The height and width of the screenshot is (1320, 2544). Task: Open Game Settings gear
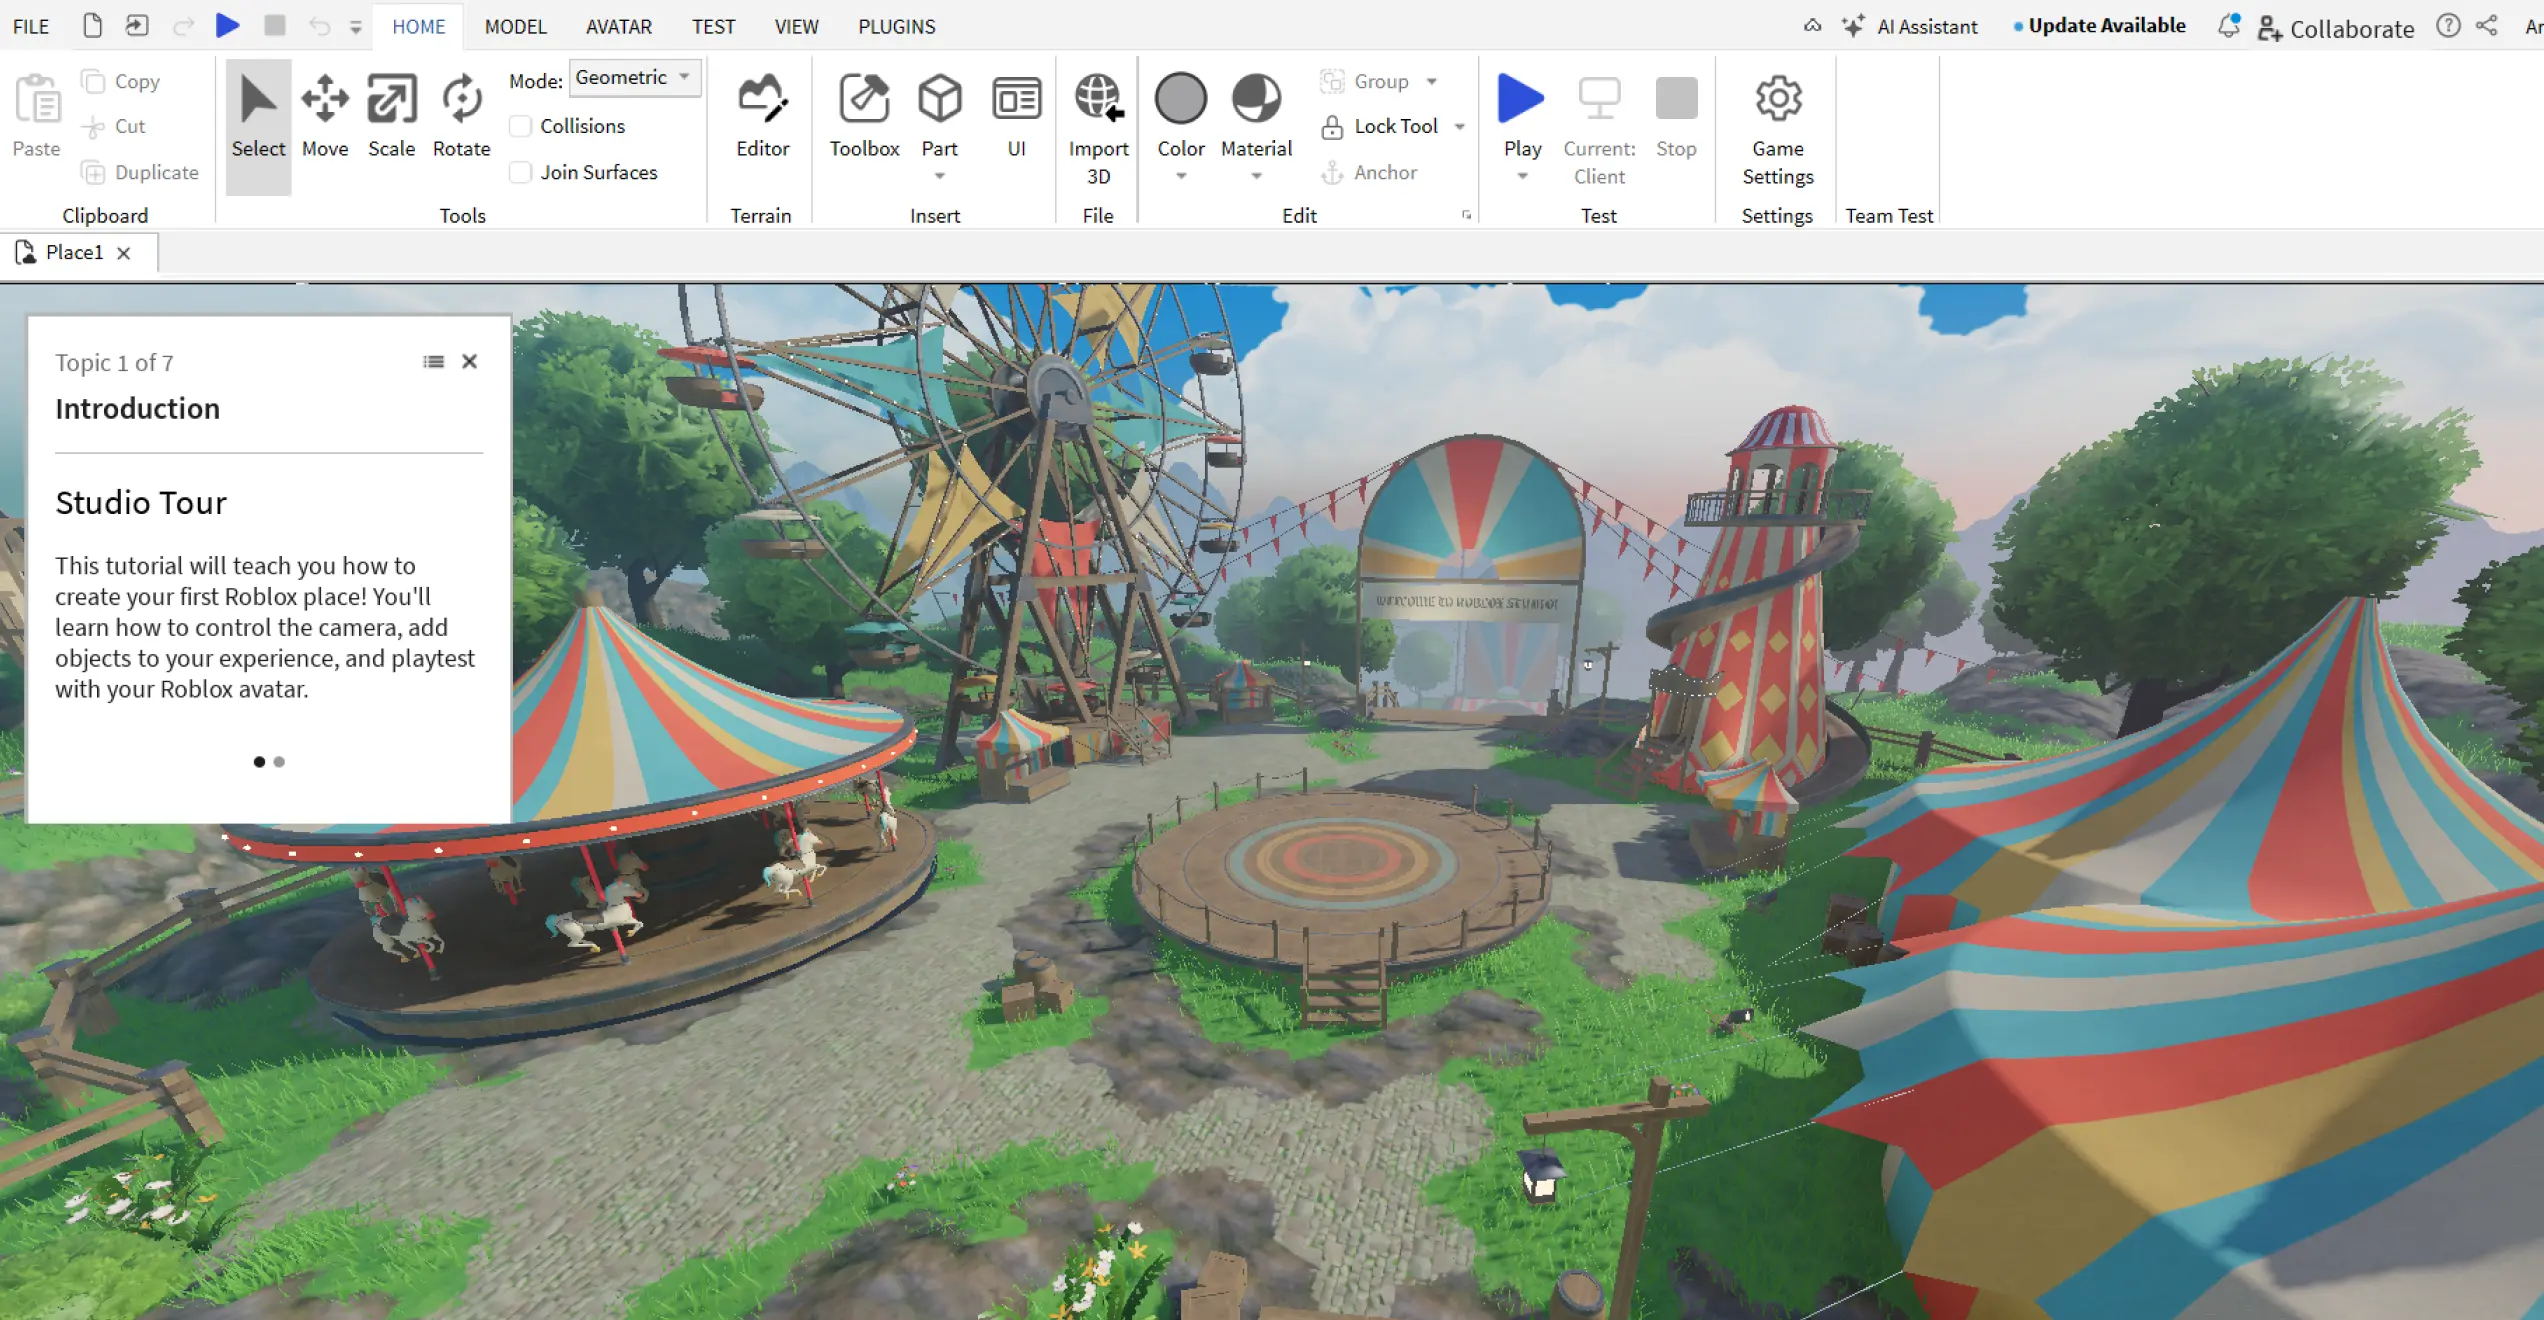[x=1777, y=100]
